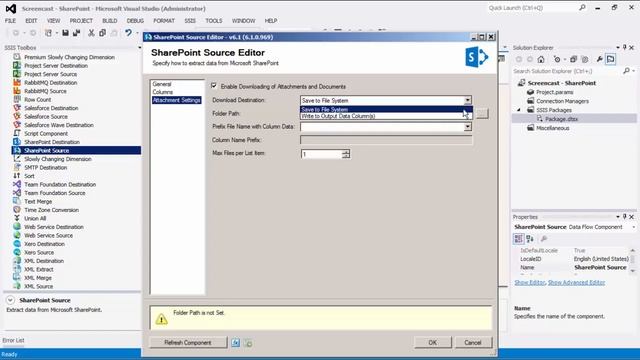Image resolution: width=640 pixels, height=360 pixels.
Task: Click the Web Service Source icon
Action: coord(17,235)
